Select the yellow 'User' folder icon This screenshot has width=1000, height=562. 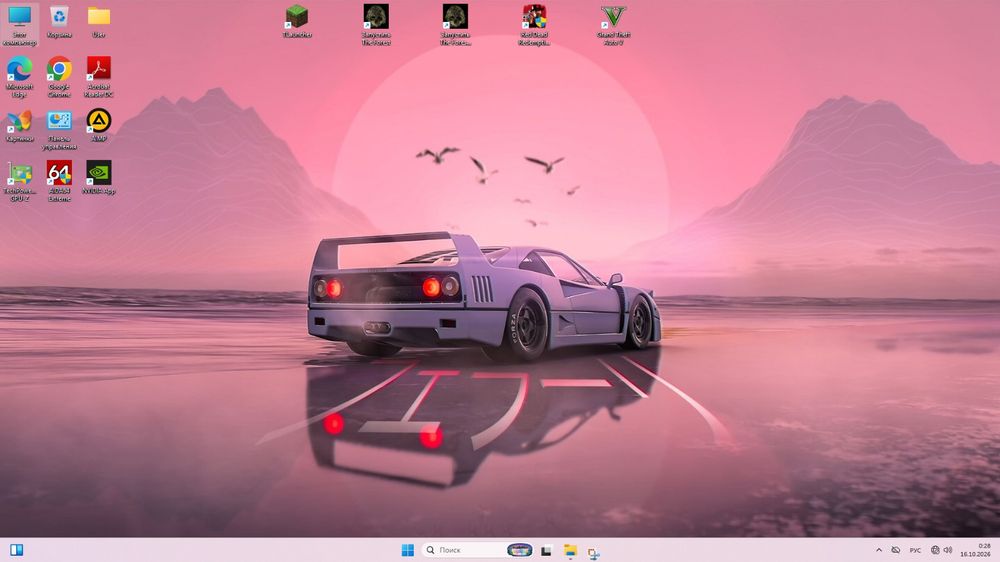(x=99, y=22)
